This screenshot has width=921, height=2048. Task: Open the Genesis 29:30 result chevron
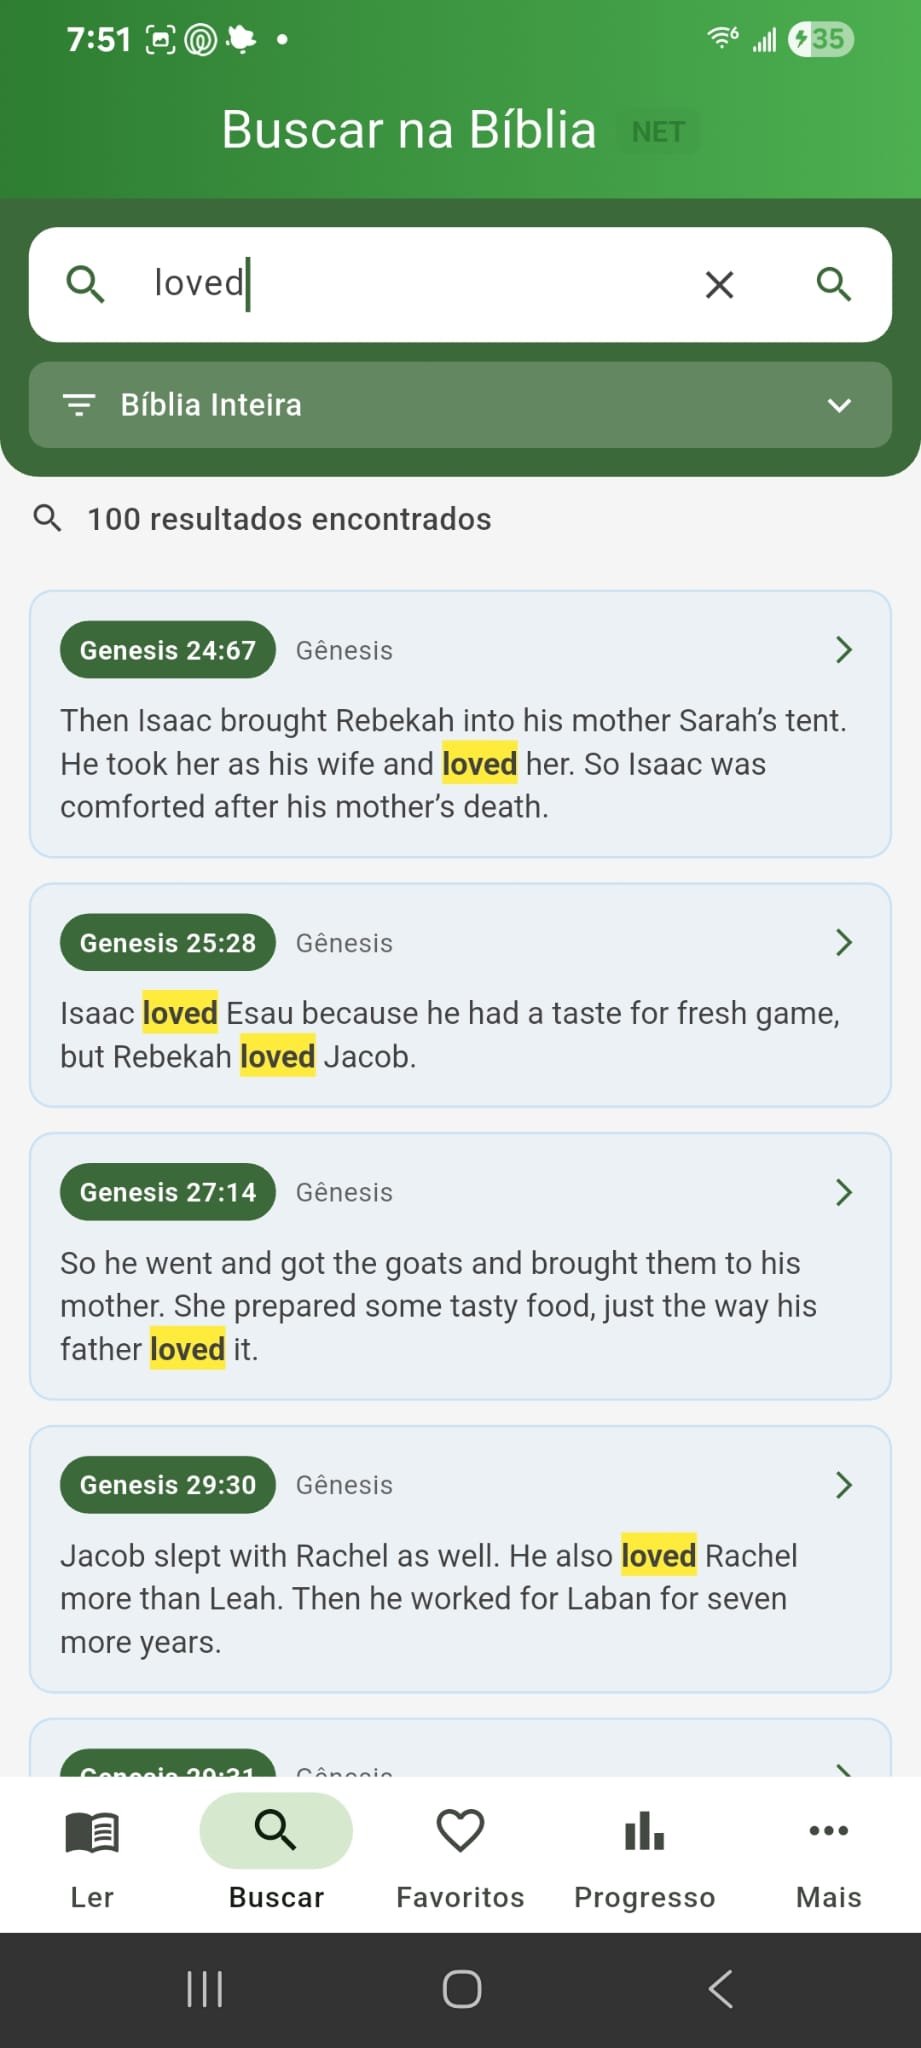pos(843,1485)
